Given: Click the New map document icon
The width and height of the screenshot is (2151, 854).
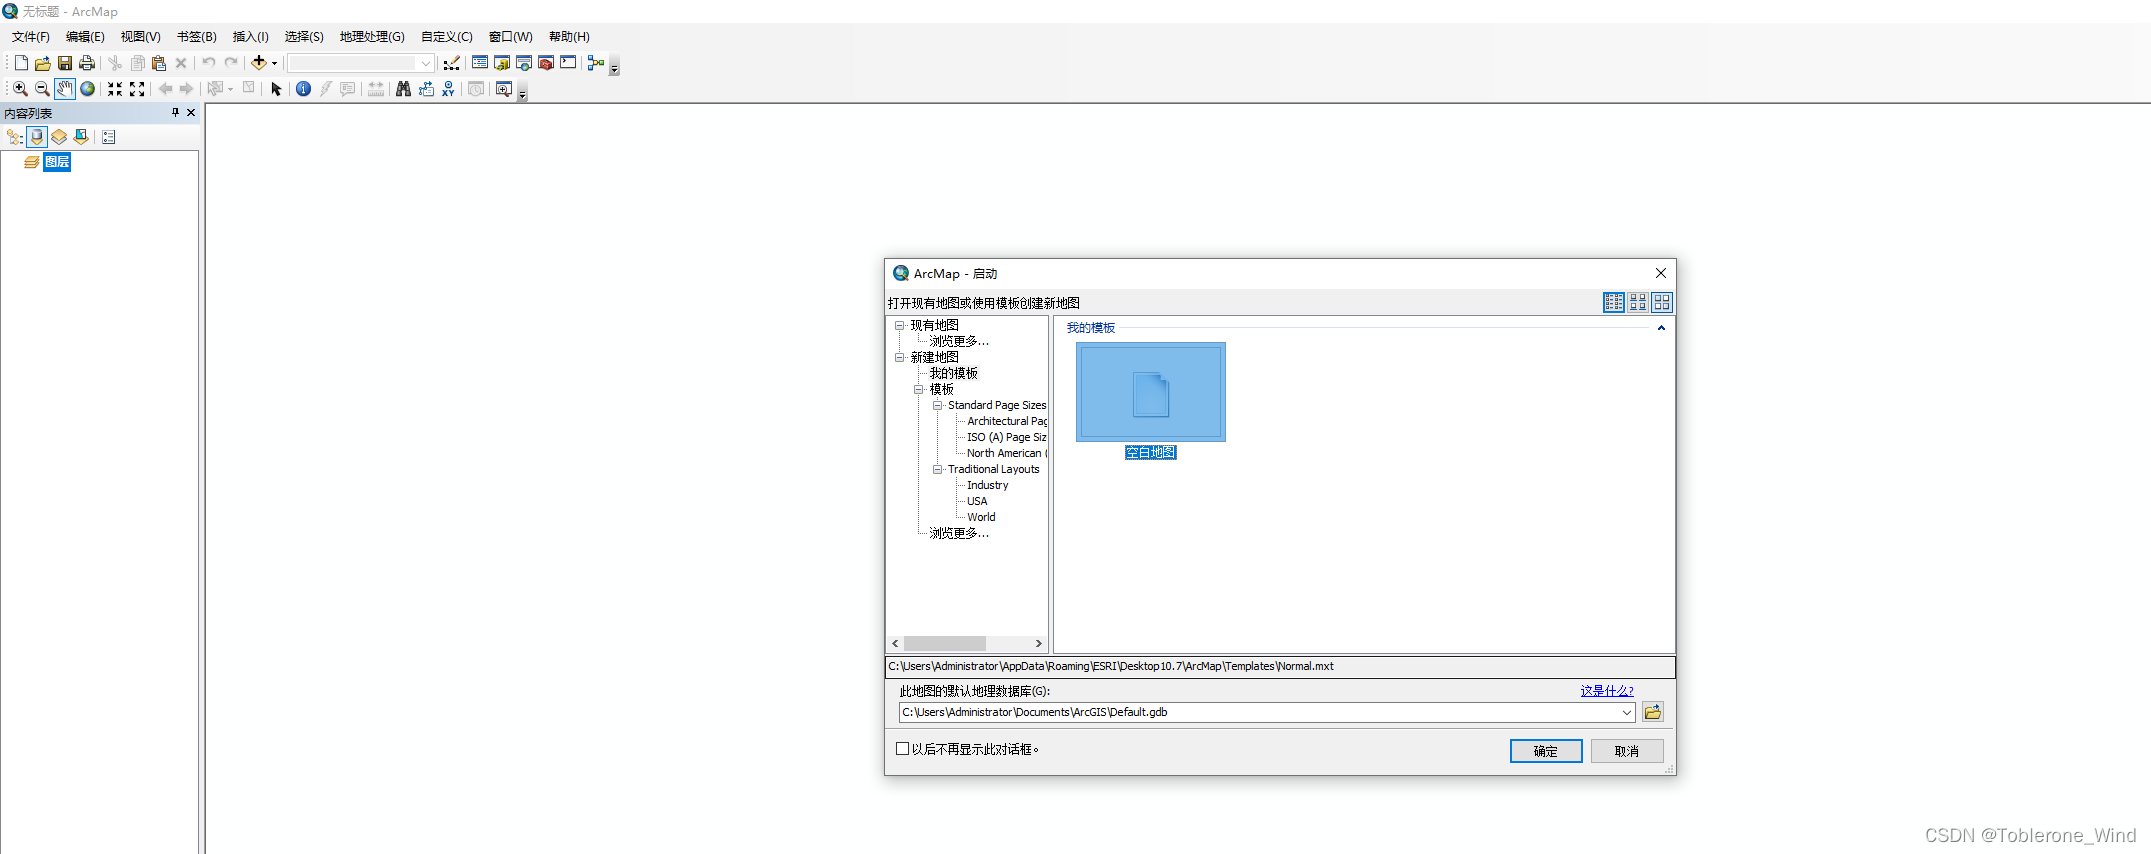Looking at the screenshot, I should 21,63.
